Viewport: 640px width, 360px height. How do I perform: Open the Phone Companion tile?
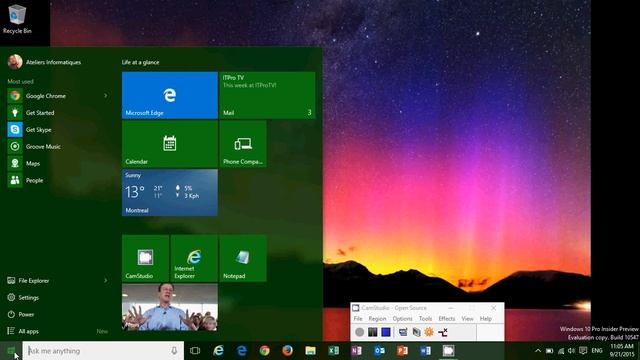pyautogui.click(x=243, y=144)
